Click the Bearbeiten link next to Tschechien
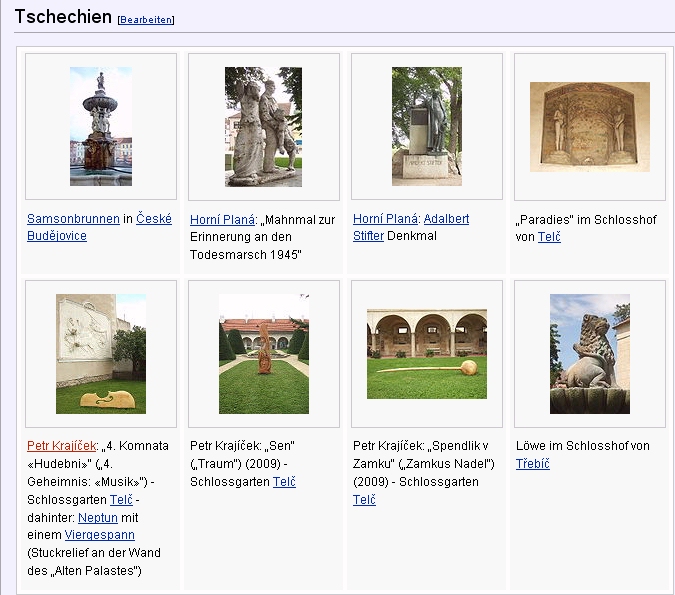This screenshot has width=675, height=595. (x=146, y=20)
